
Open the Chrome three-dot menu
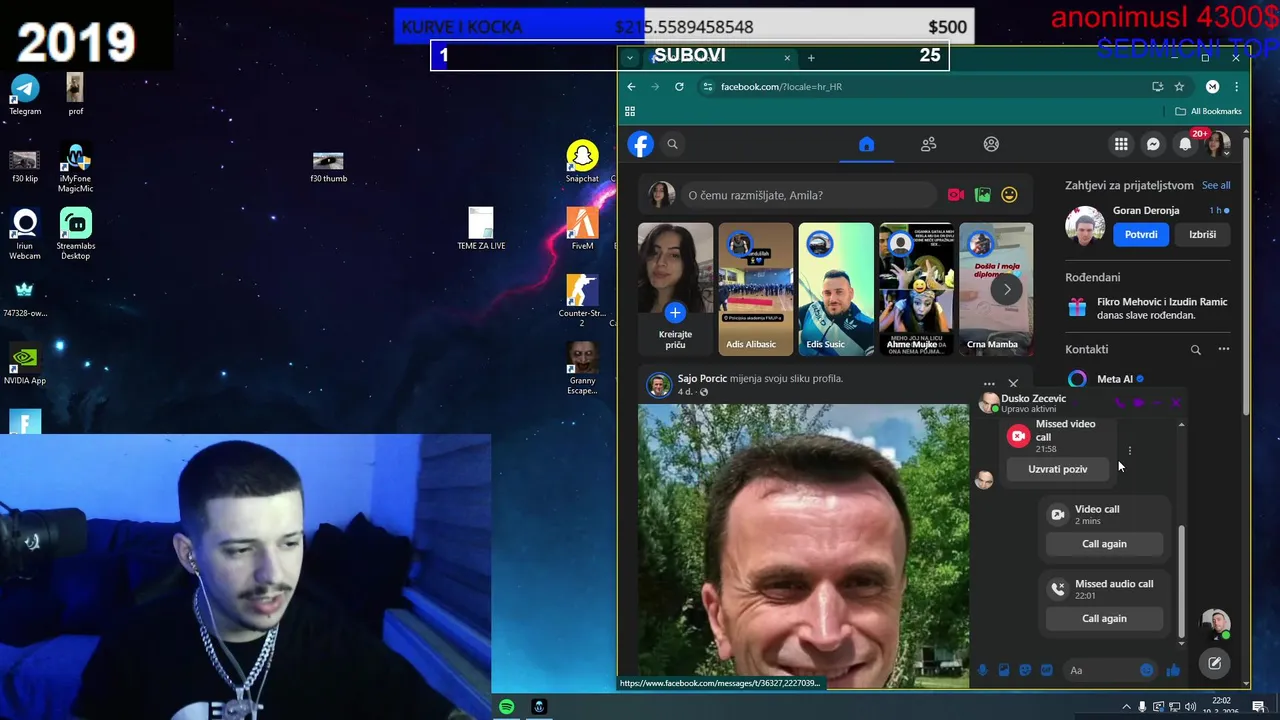click(x=1236, y=87)
